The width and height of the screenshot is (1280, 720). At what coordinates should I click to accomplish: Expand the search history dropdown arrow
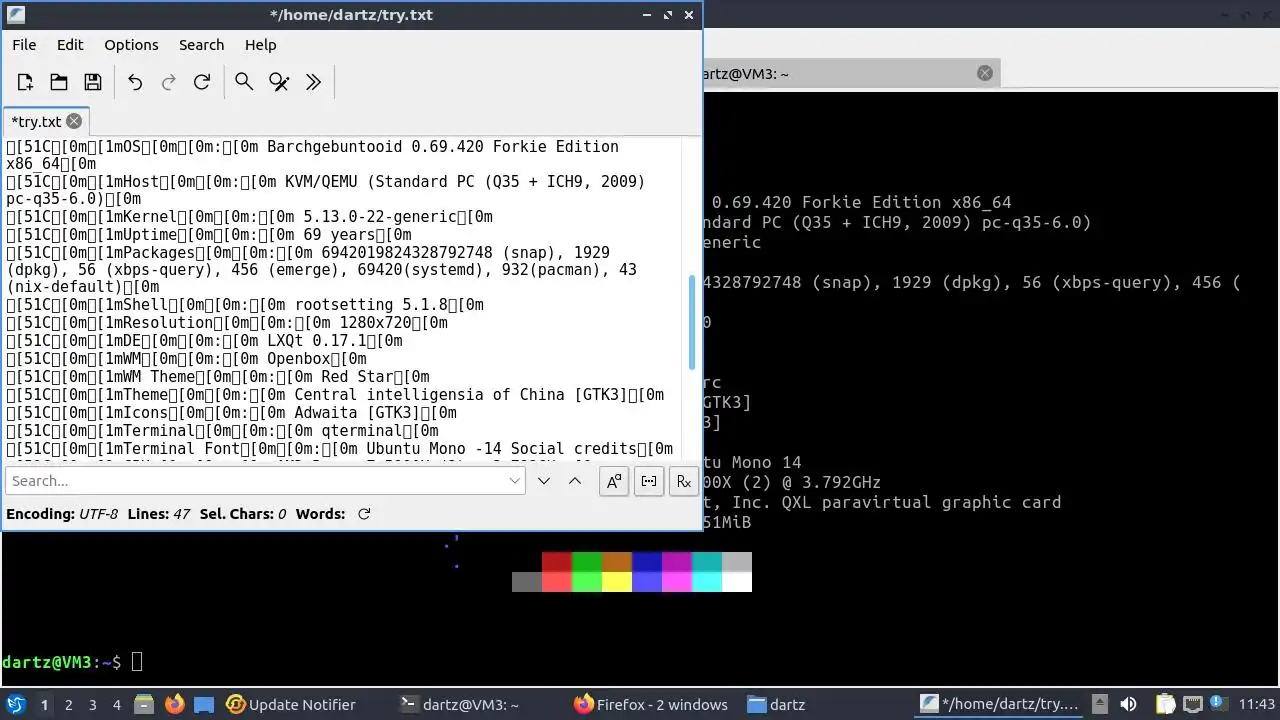(x=515, y=481)
